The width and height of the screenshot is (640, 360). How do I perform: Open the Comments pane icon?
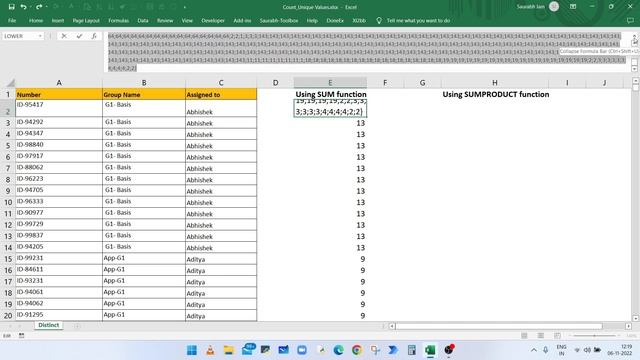[x=630, y=20]
